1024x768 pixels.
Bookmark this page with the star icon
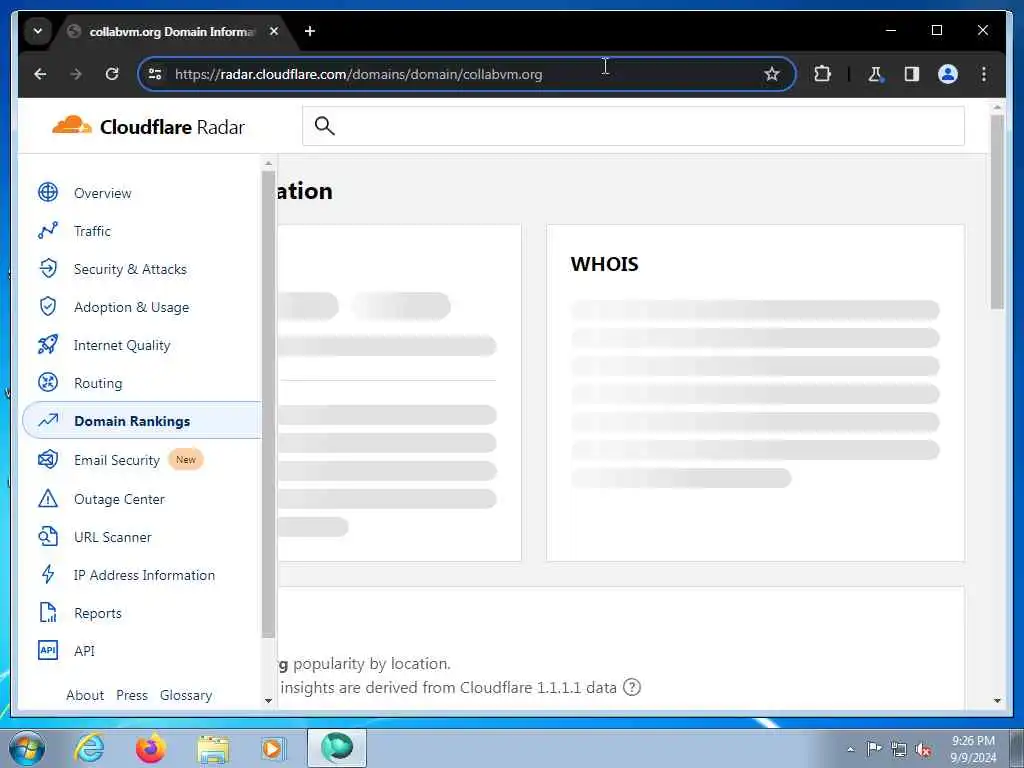point(771,74)
